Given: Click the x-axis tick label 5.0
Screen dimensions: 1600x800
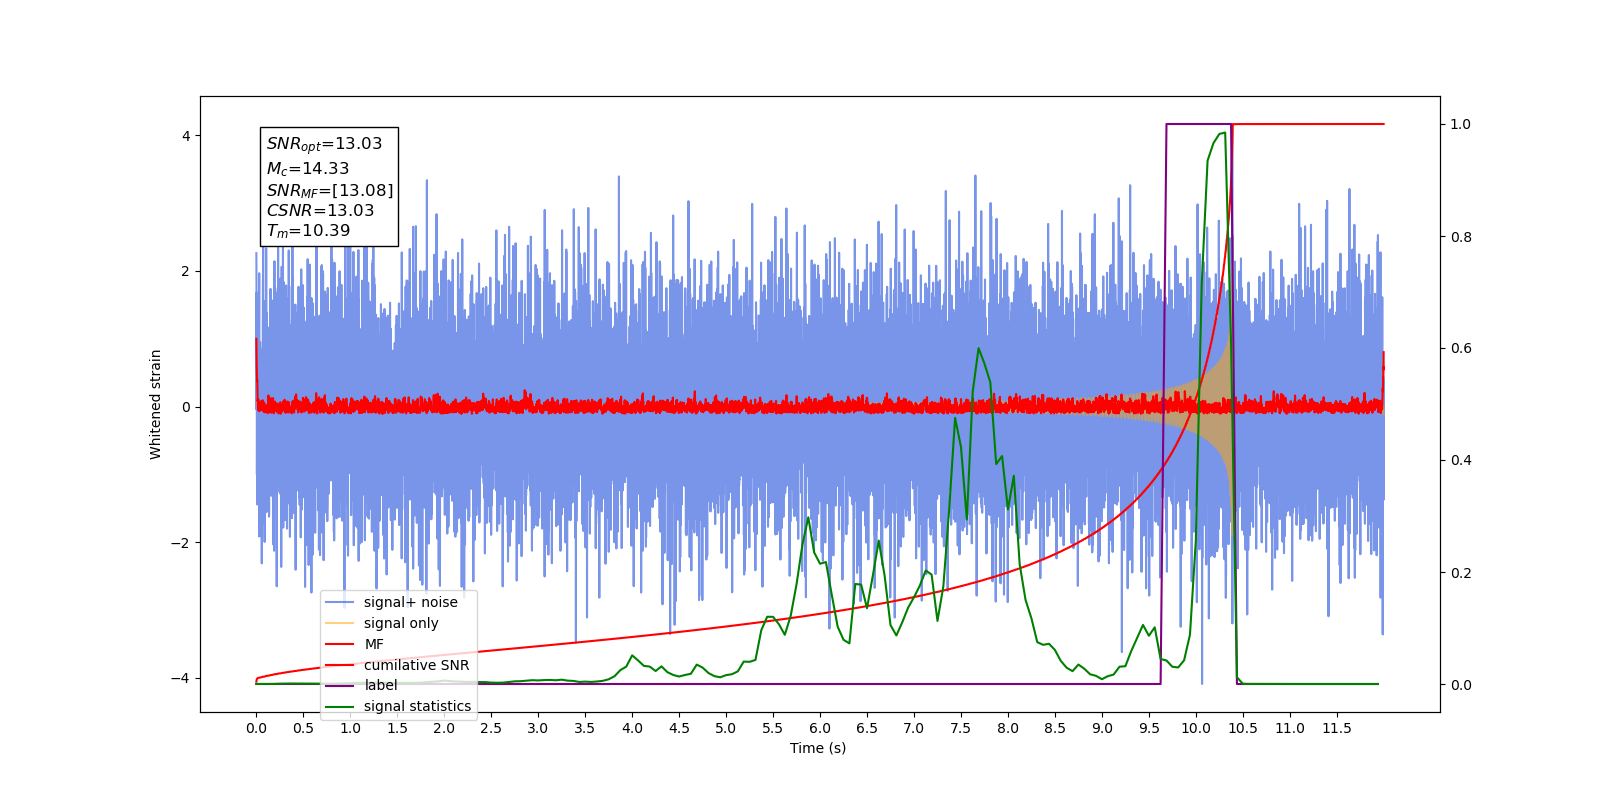Looking at the screenshot, I should click(726, 728).
